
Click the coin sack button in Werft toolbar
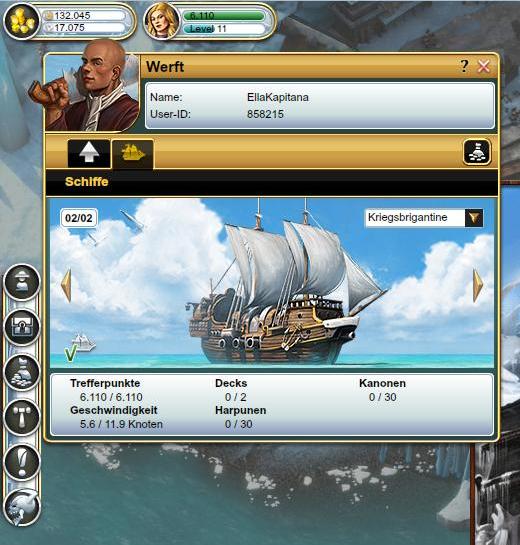pos(477,152)
